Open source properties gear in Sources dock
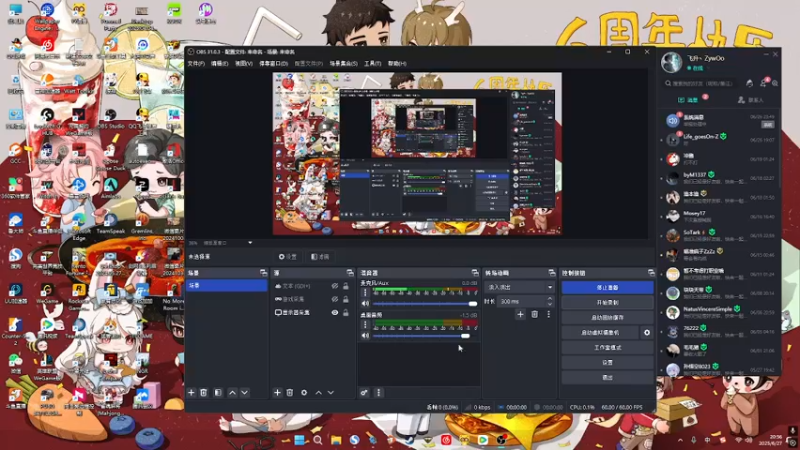The width and height of the screenshot is (800, 450). pos(304,393)
